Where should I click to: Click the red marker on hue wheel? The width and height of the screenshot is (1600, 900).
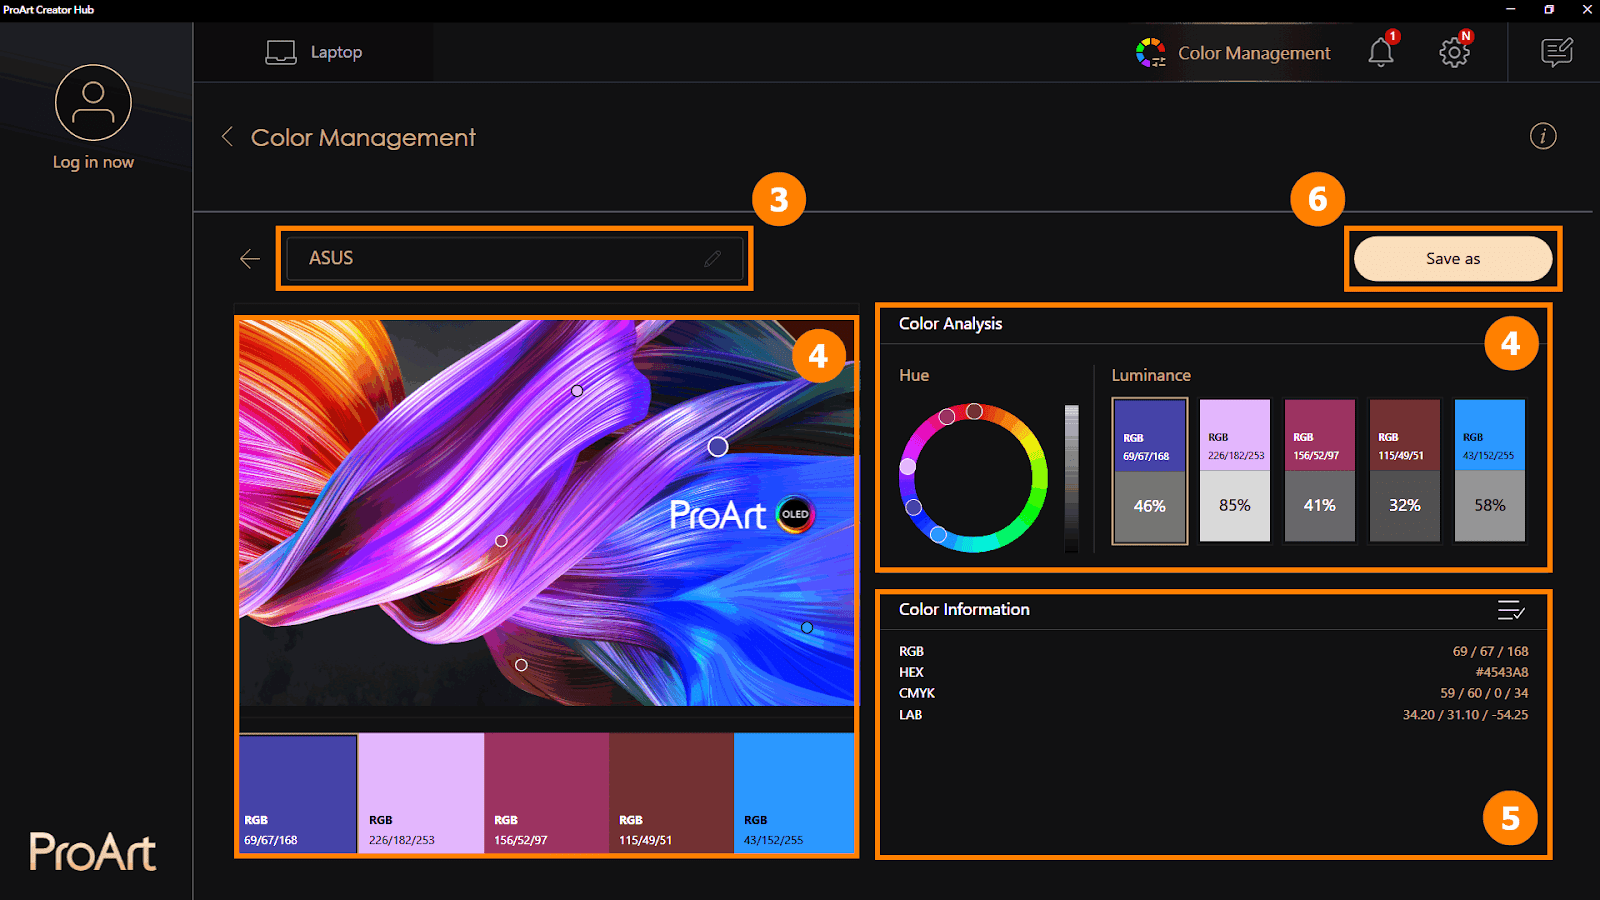point(974,411)
